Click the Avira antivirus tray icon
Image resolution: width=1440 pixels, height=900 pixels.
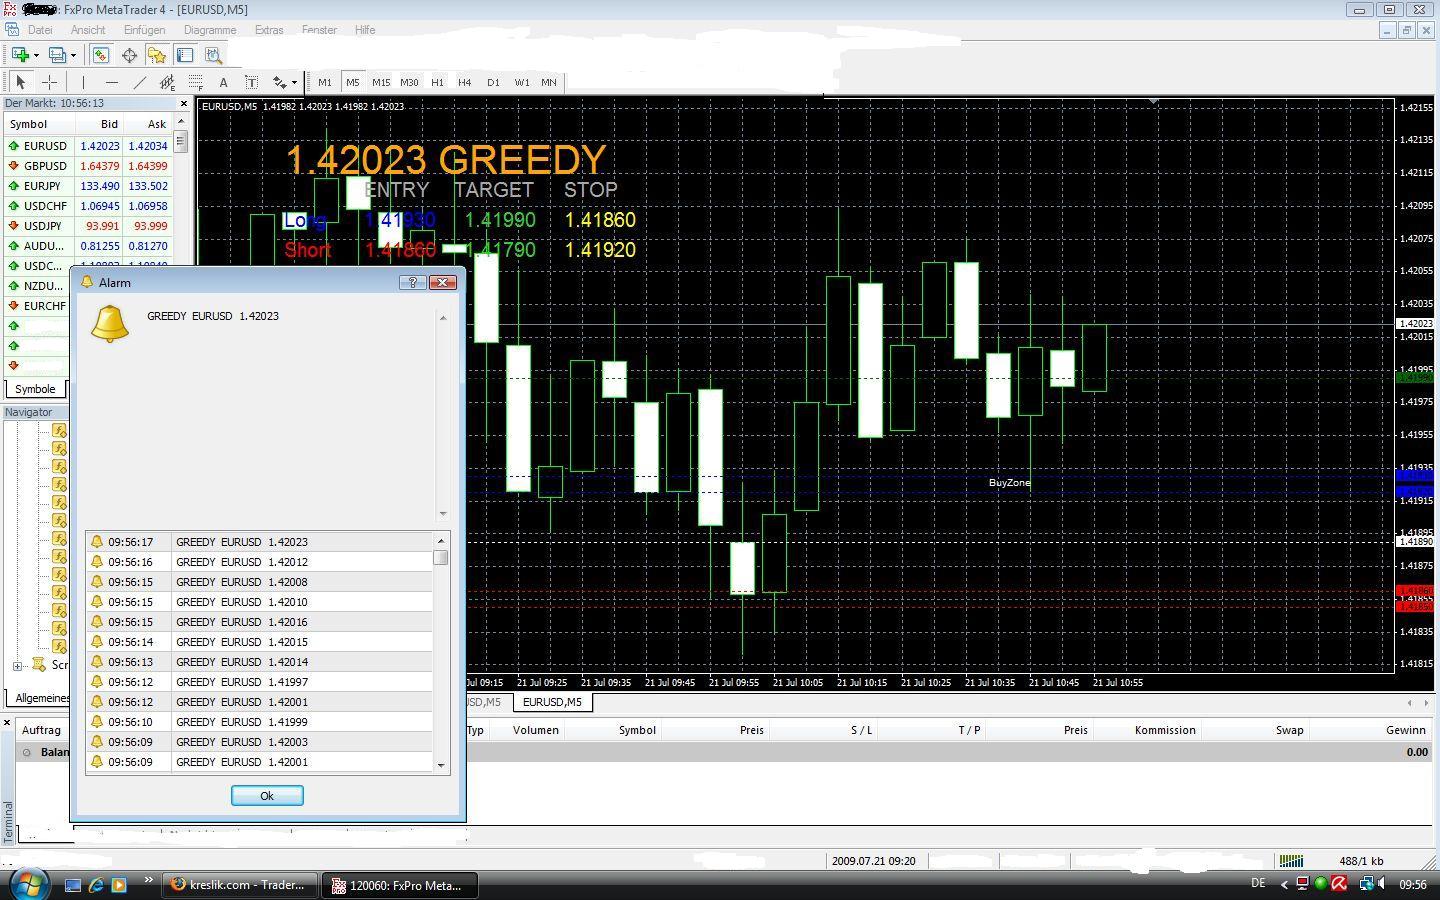[1340, 884]
